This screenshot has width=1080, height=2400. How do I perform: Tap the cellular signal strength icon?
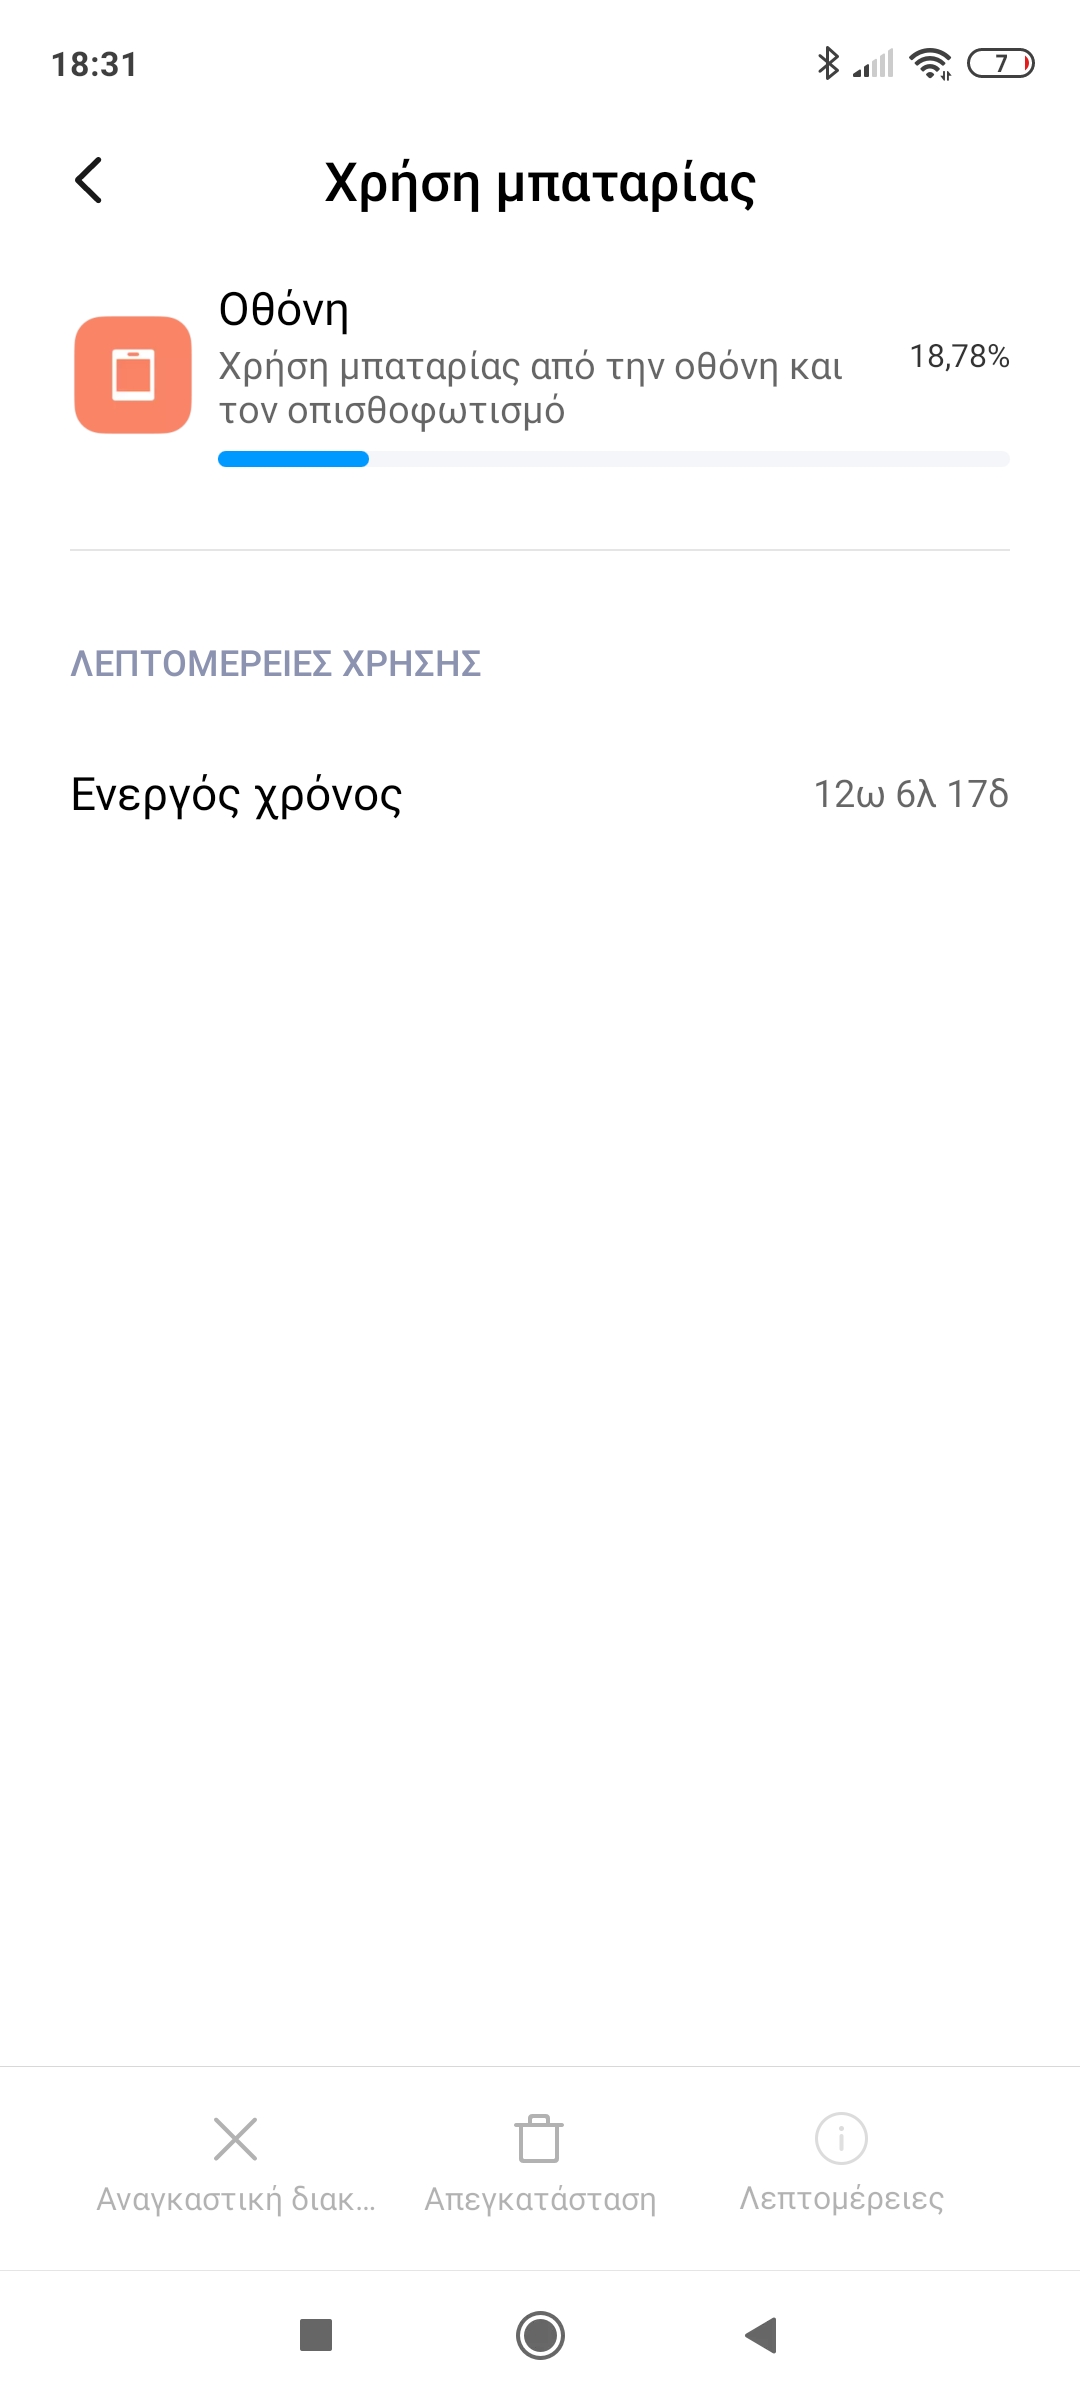pyautogui.click(x=873, y=64)
